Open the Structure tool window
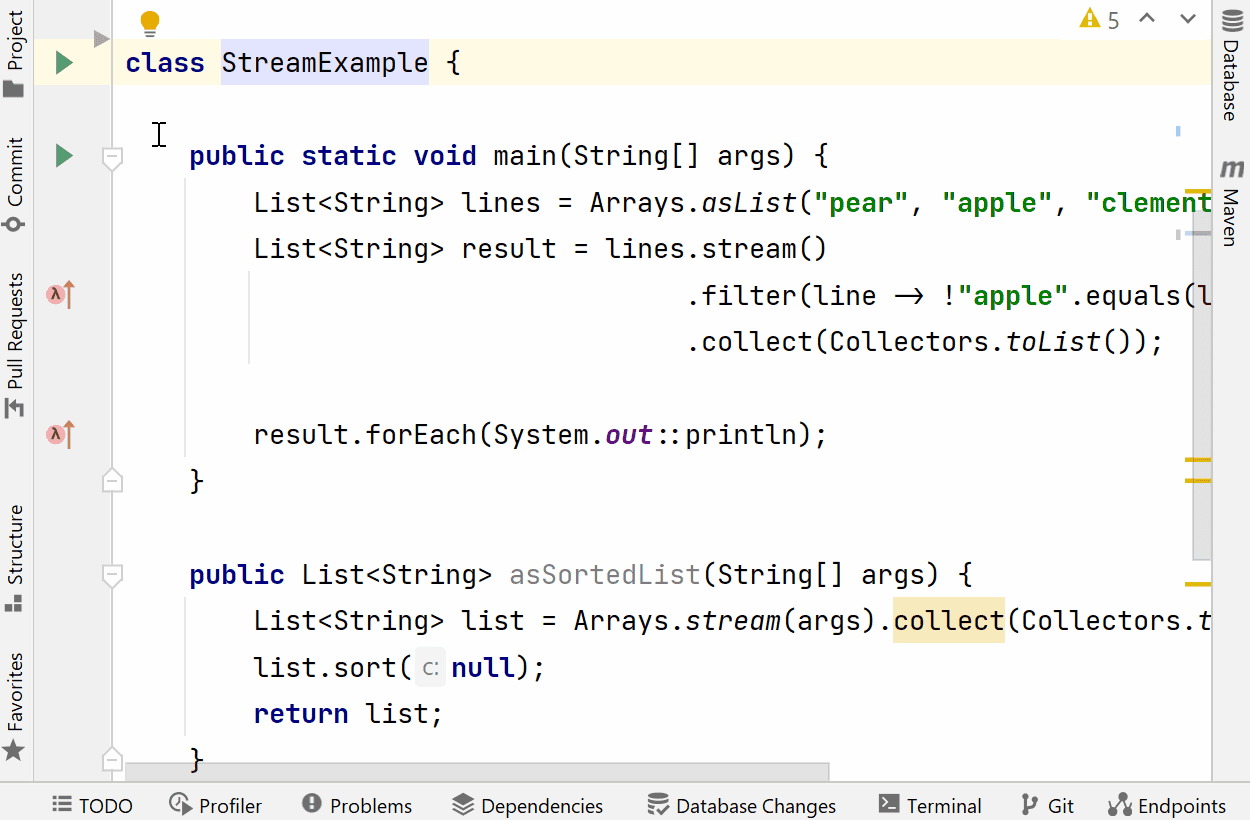 click(14, 558)
